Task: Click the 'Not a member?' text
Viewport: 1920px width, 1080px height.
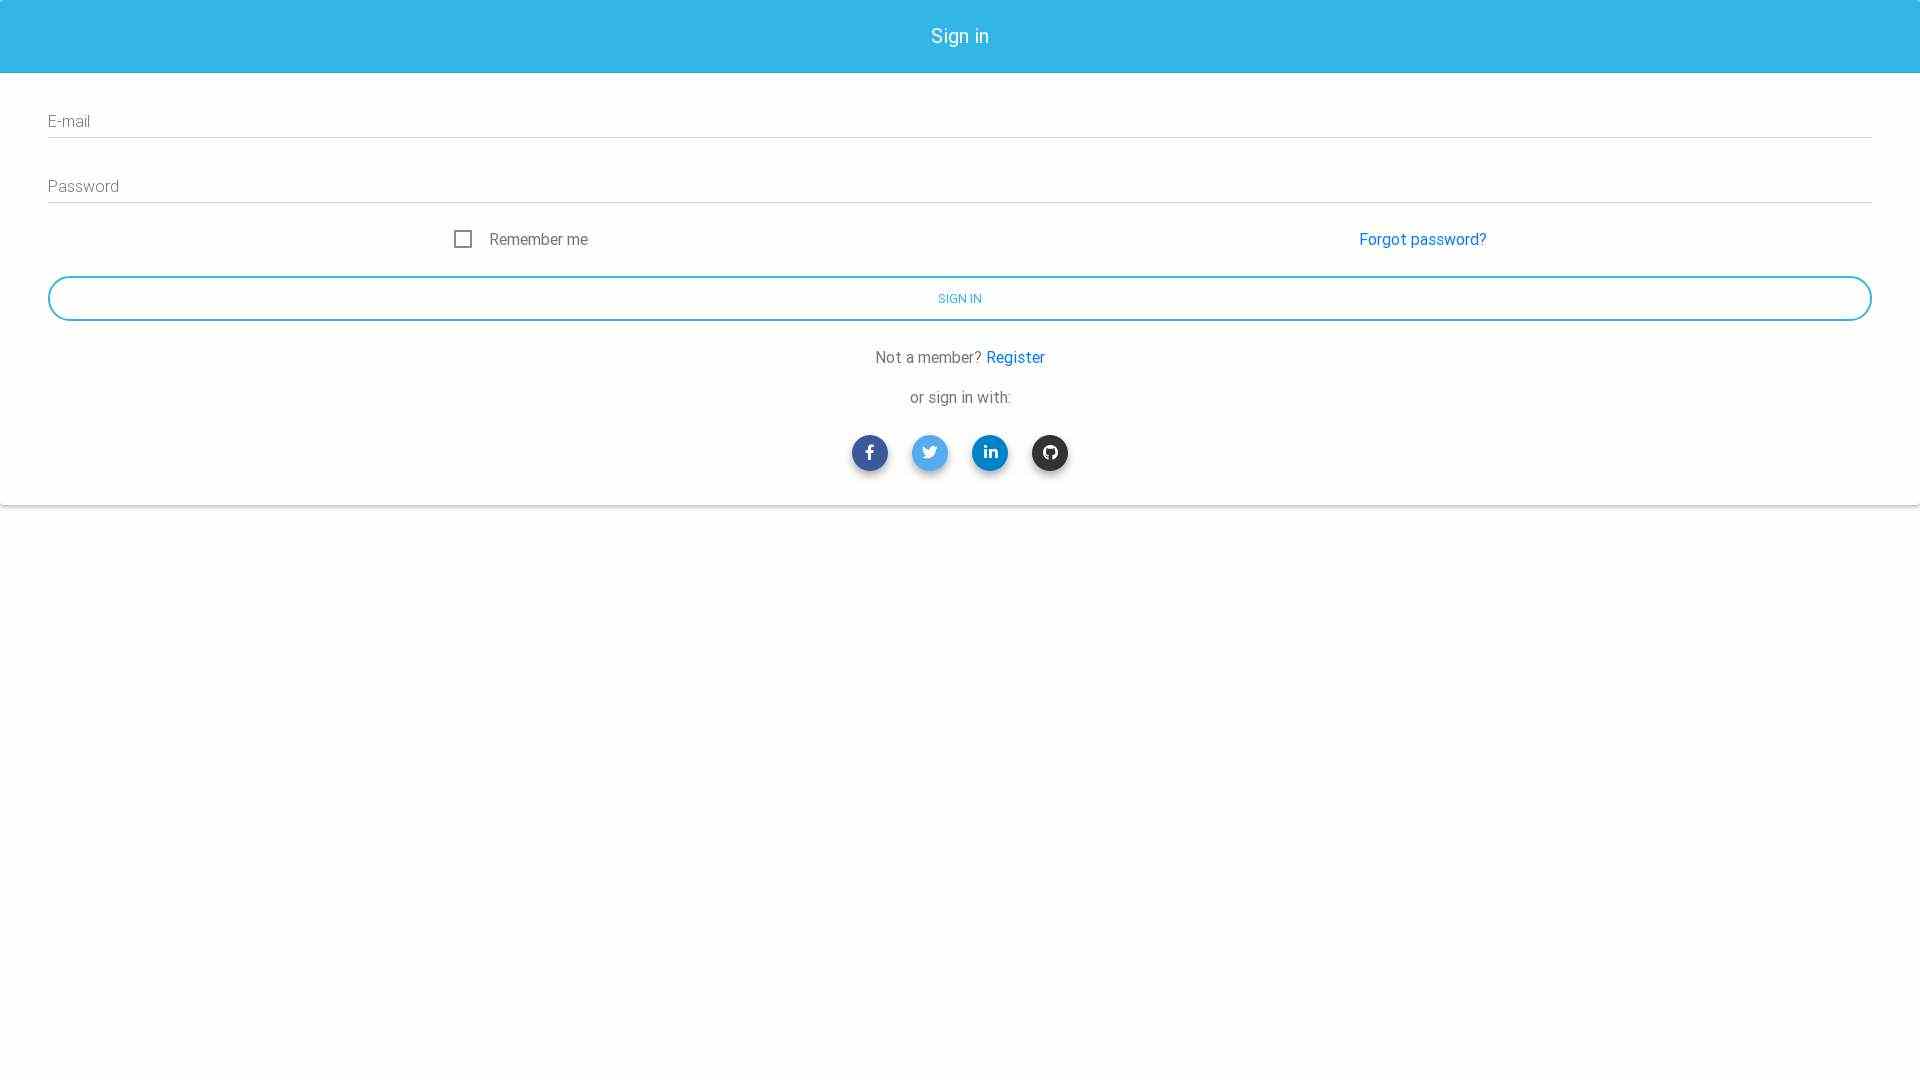Action: click(x=927, y=358)
